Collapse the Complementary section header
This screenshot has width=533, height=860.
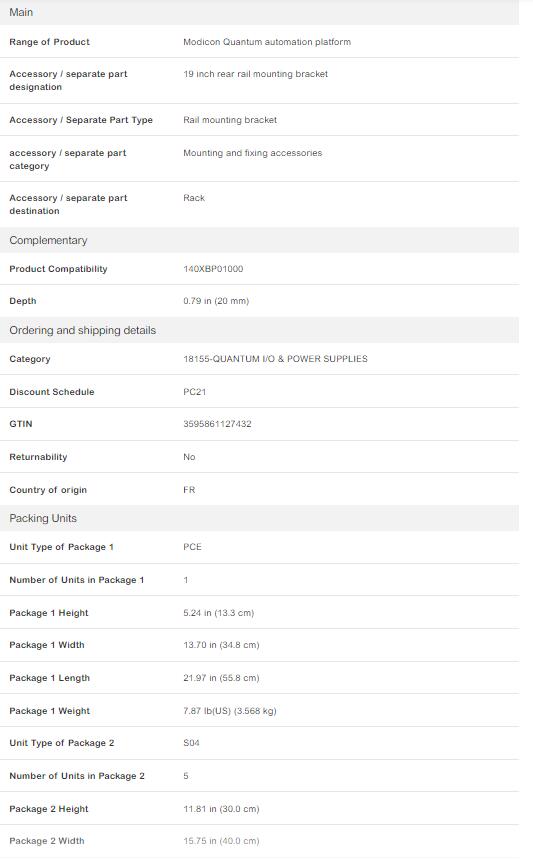259,240
